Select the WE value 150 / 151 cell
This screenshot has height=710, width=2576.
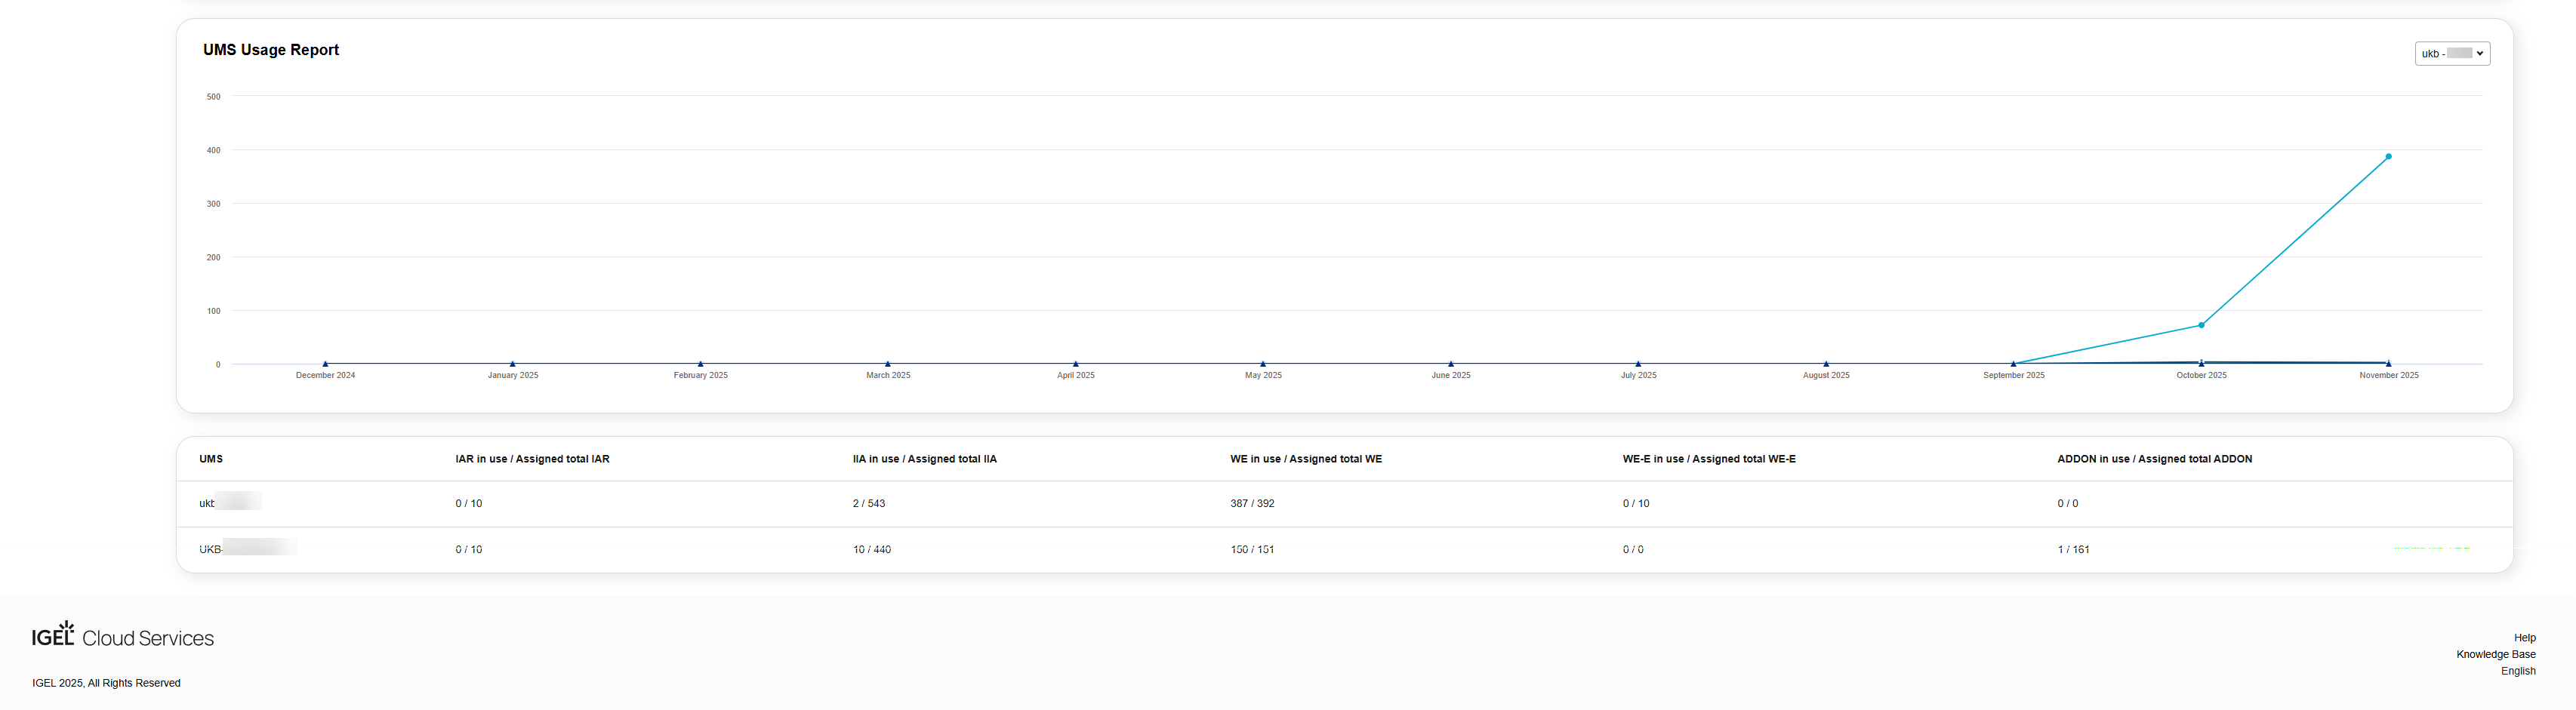click(1251, 549)
